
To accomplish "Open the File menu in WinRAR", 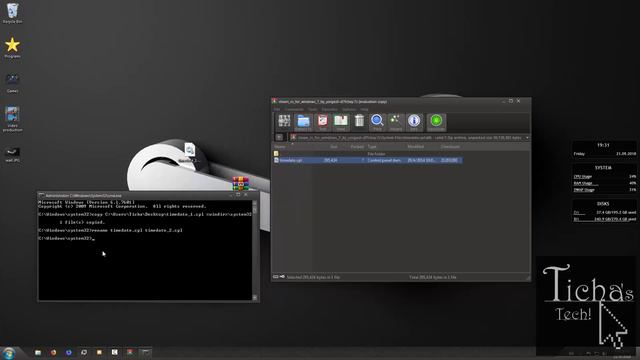I will [277, 109].
